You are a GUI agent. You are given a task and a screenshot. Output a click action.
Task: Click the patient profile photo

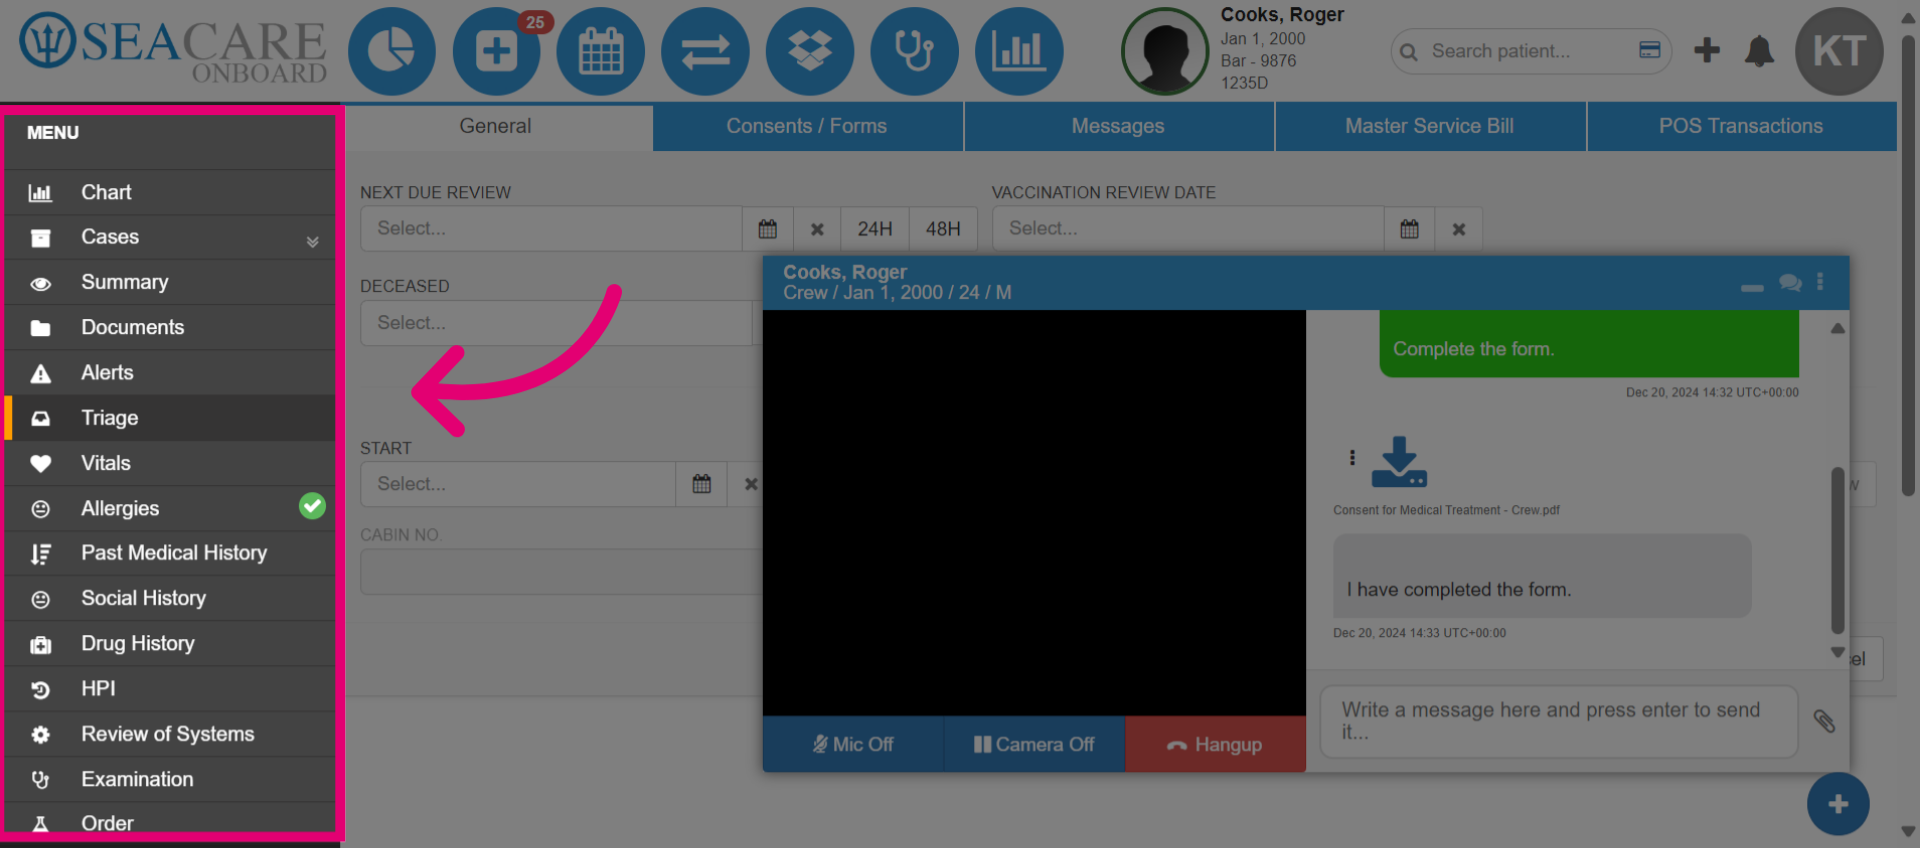(x=1165, y=51)
